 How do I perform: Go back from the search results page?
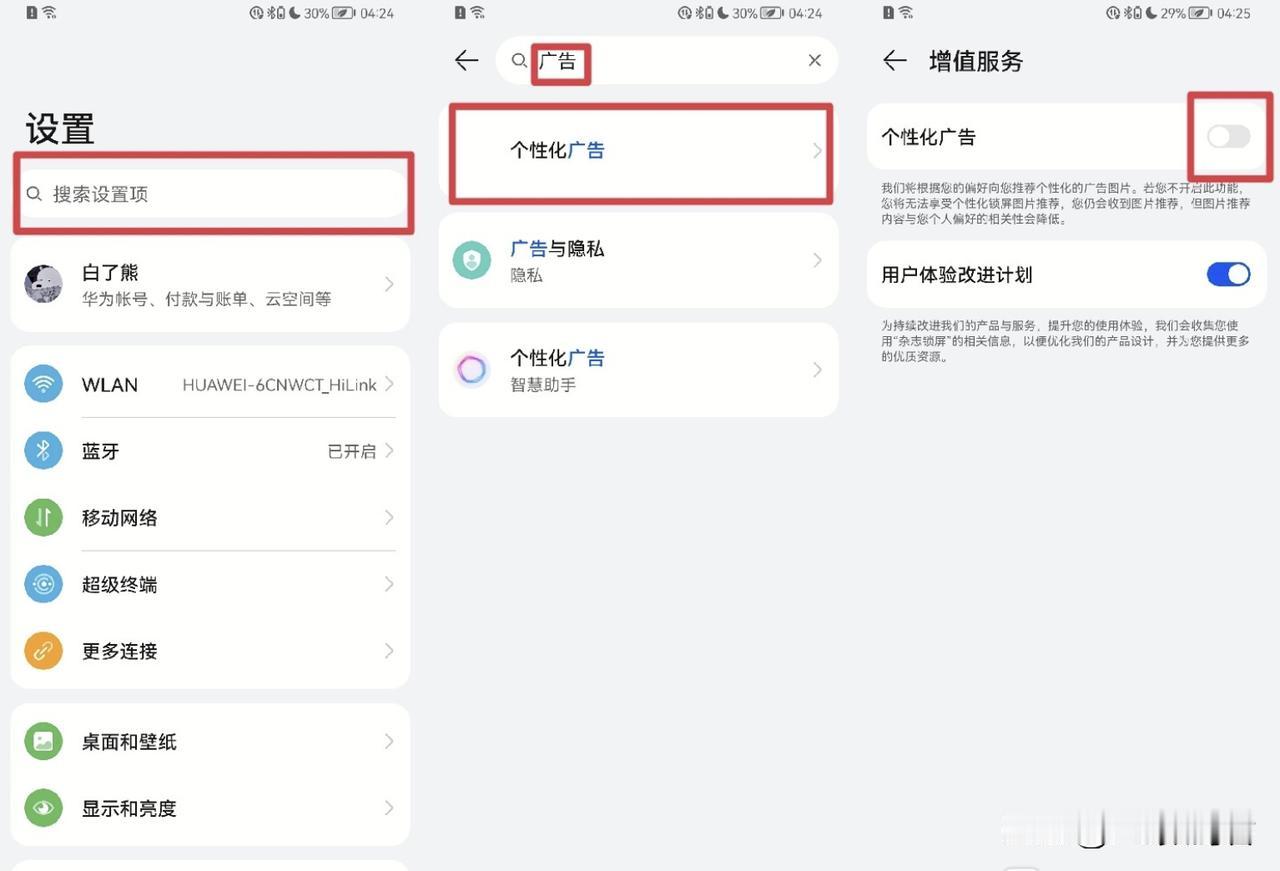tap(467, 61)
